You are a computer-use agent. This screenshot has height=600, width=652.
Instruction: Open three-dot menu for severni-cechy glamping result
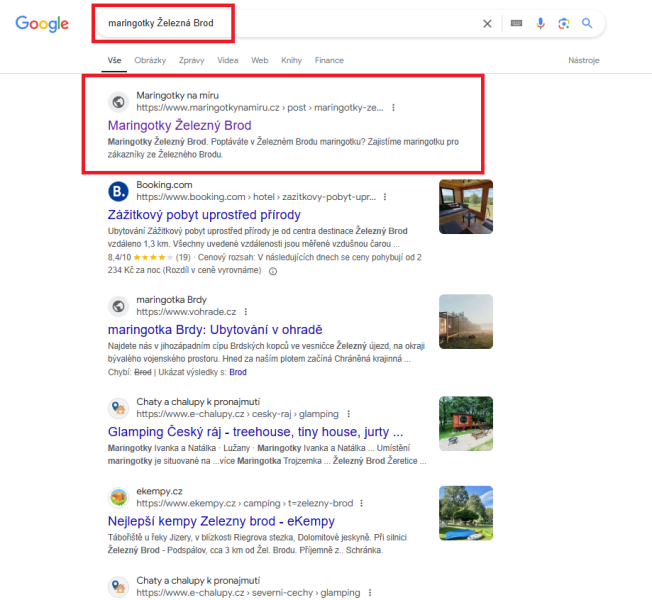click(370, 593)
